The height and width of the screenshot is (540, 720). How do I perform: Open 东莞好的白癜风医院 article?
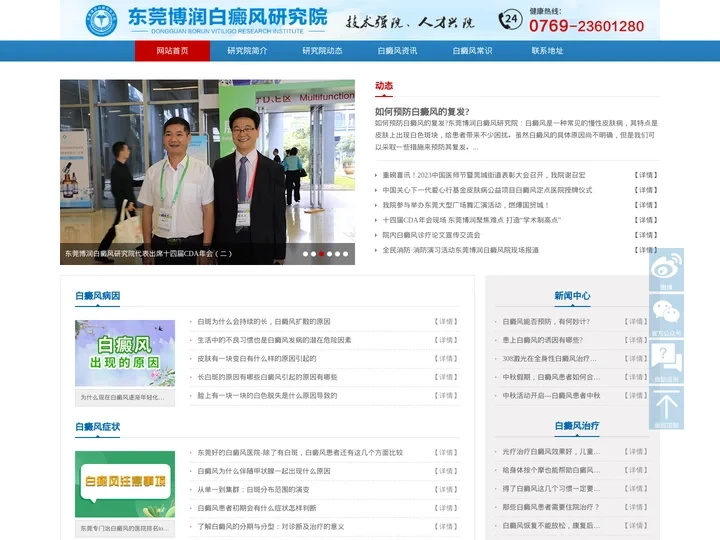point(300,452)
